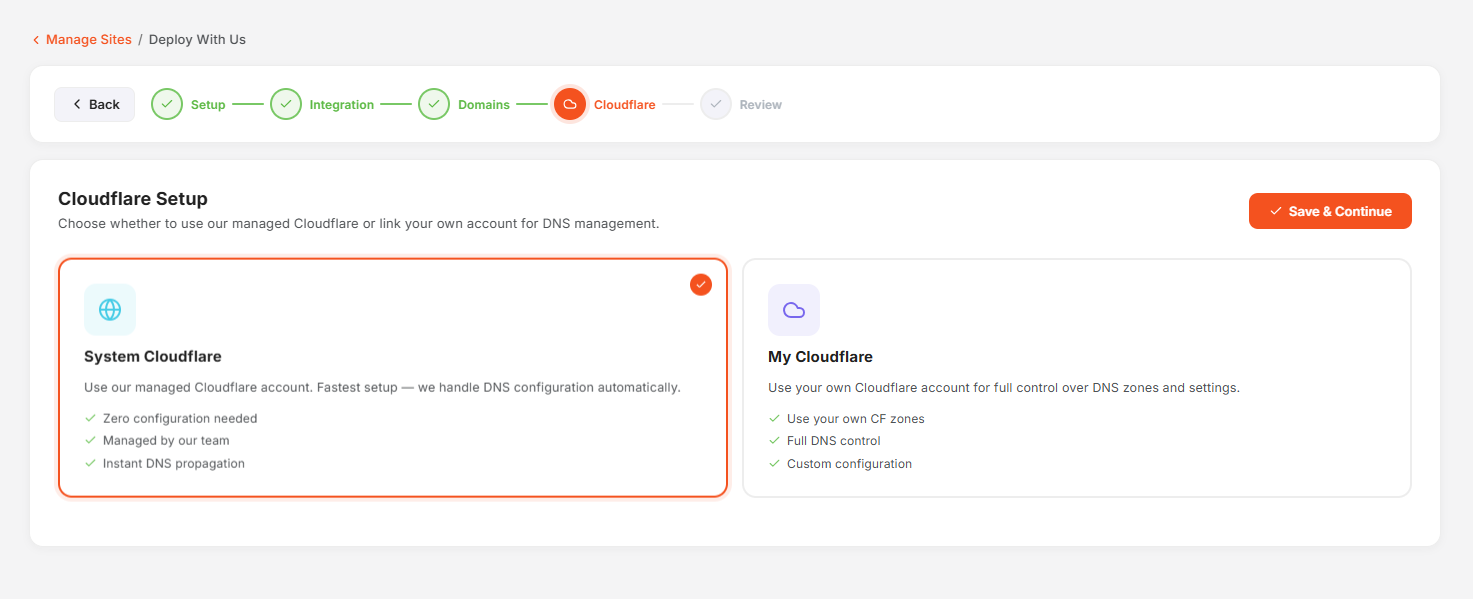This screenshot has height=599, width=1473.
Task: Click 'Managed by our team' feature text
Action: click(166, 440)
